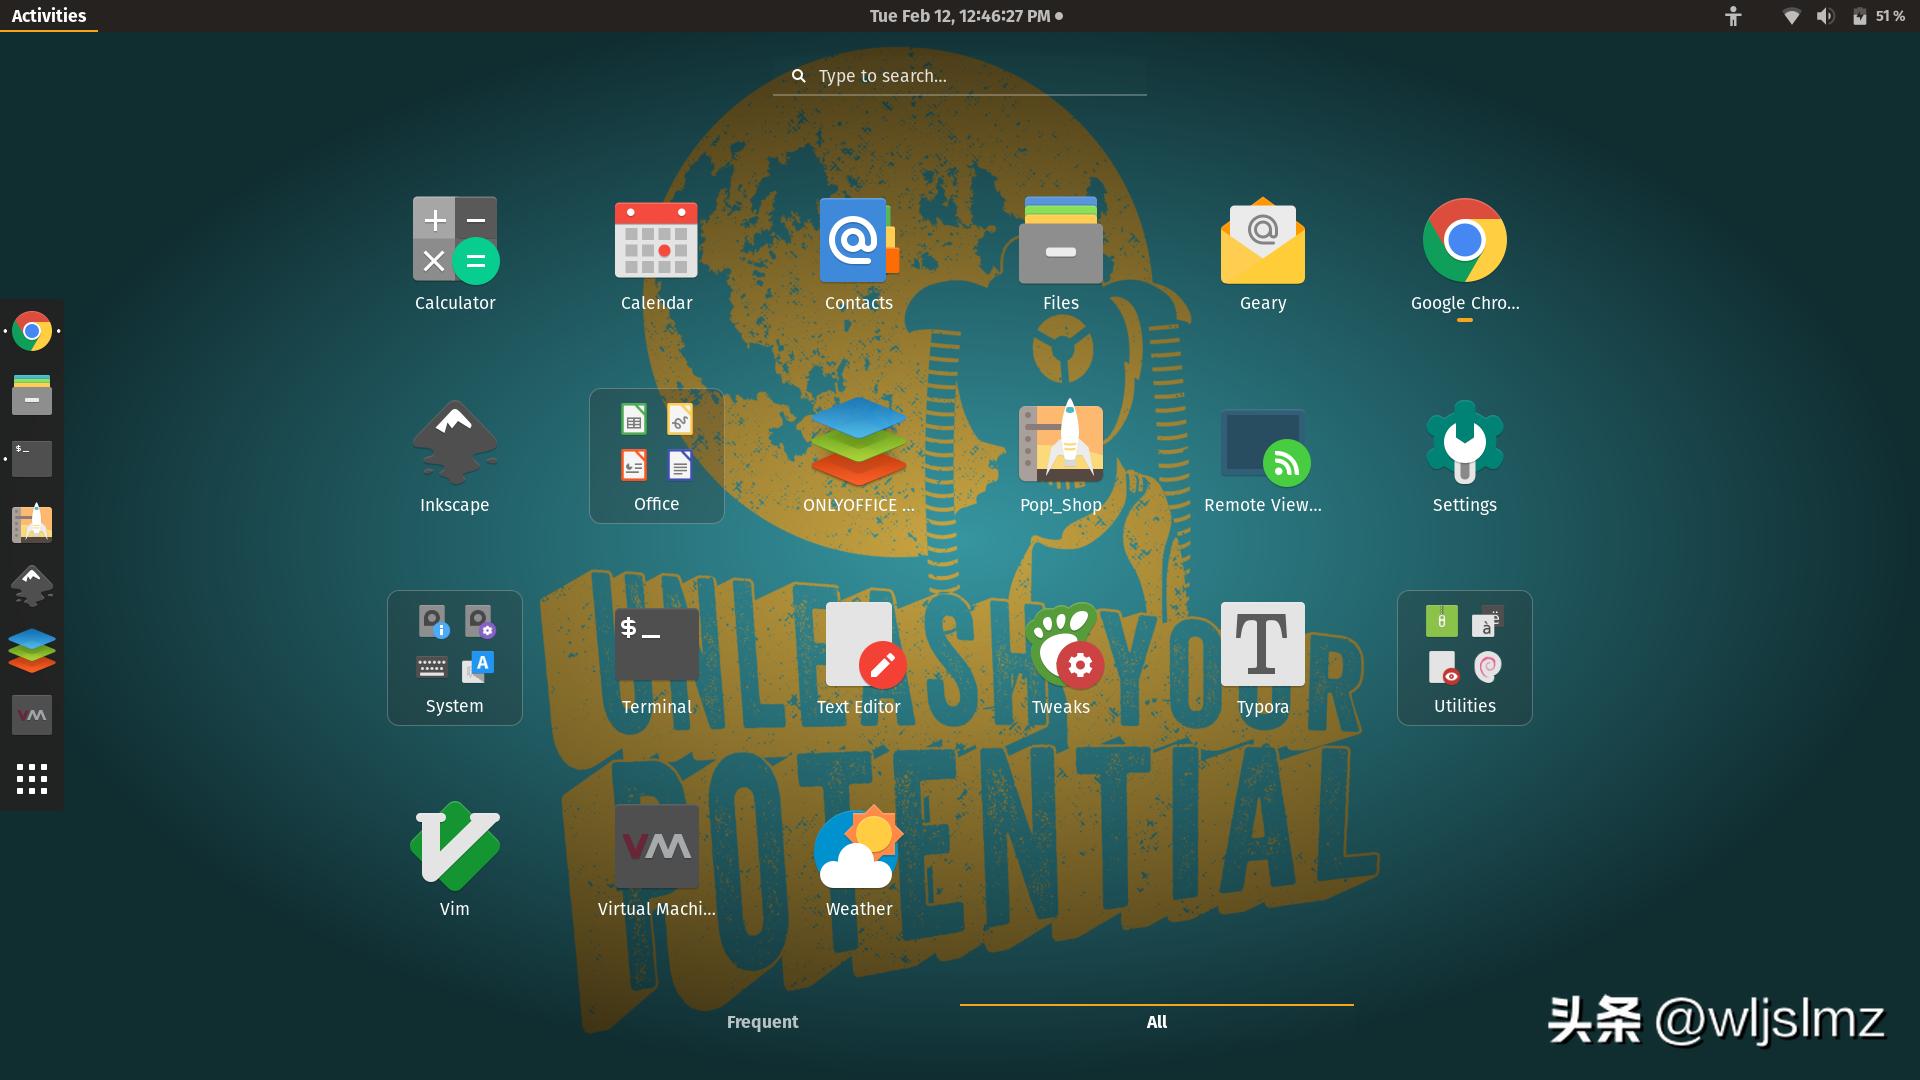Open Typora markdown editor
The width and height of the screenshot is (1920, 1080).
(x=1262, y=644)
